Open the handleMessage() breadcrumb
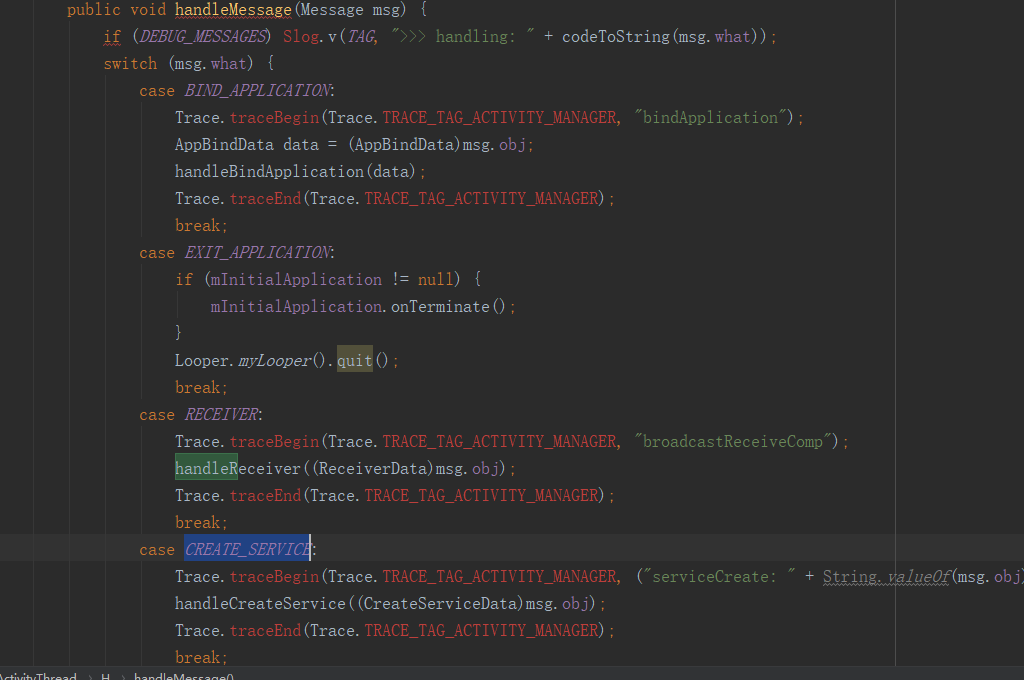Image resolution: width=1024 pixels, height=680 pixels. 184,675
